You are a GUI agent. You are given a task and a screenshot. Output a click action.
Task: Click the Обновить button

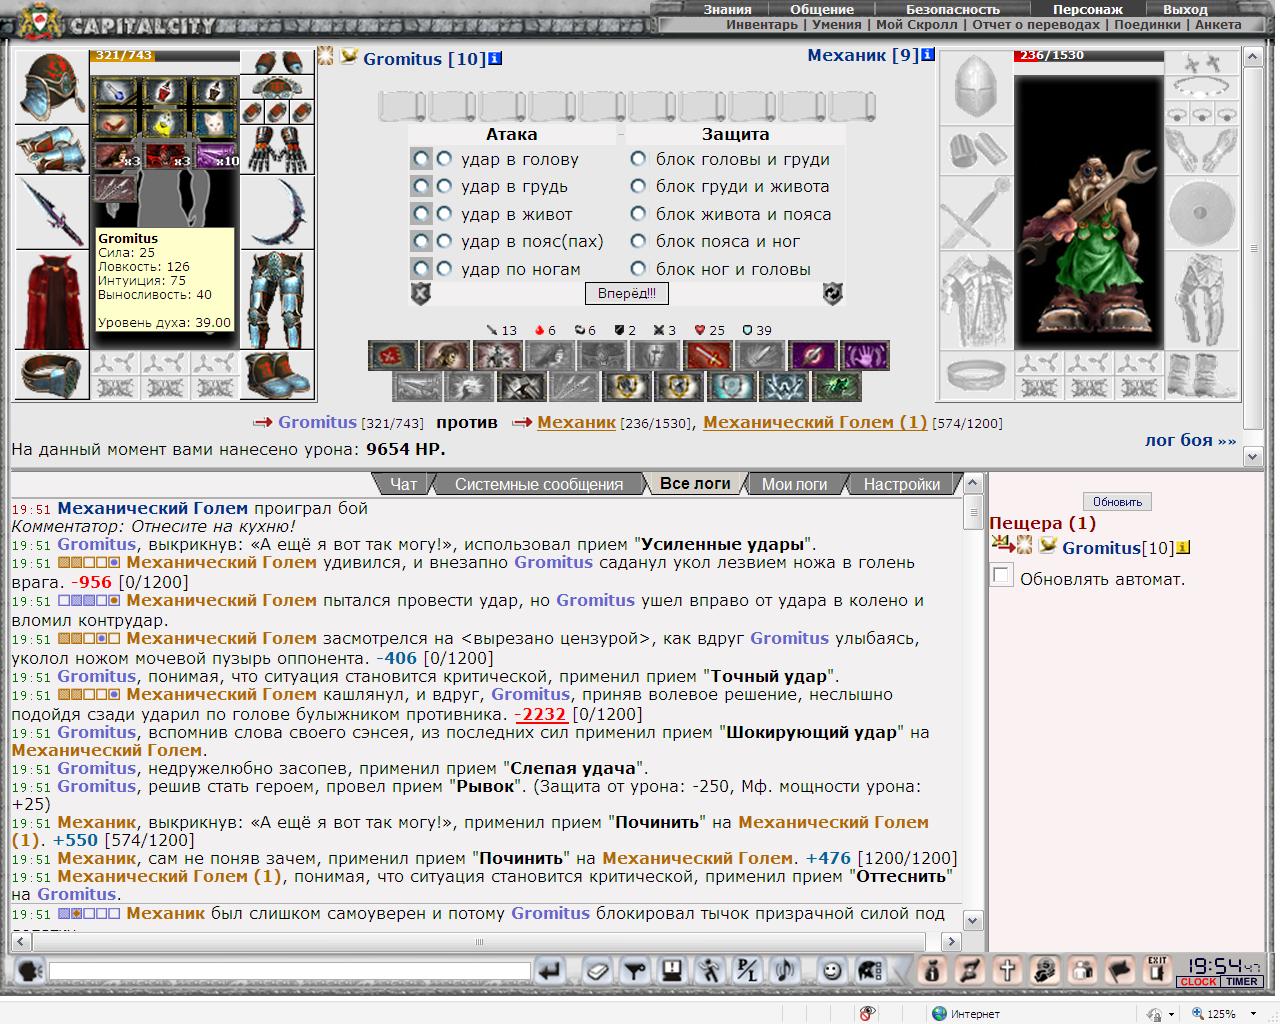[1117, 502]
